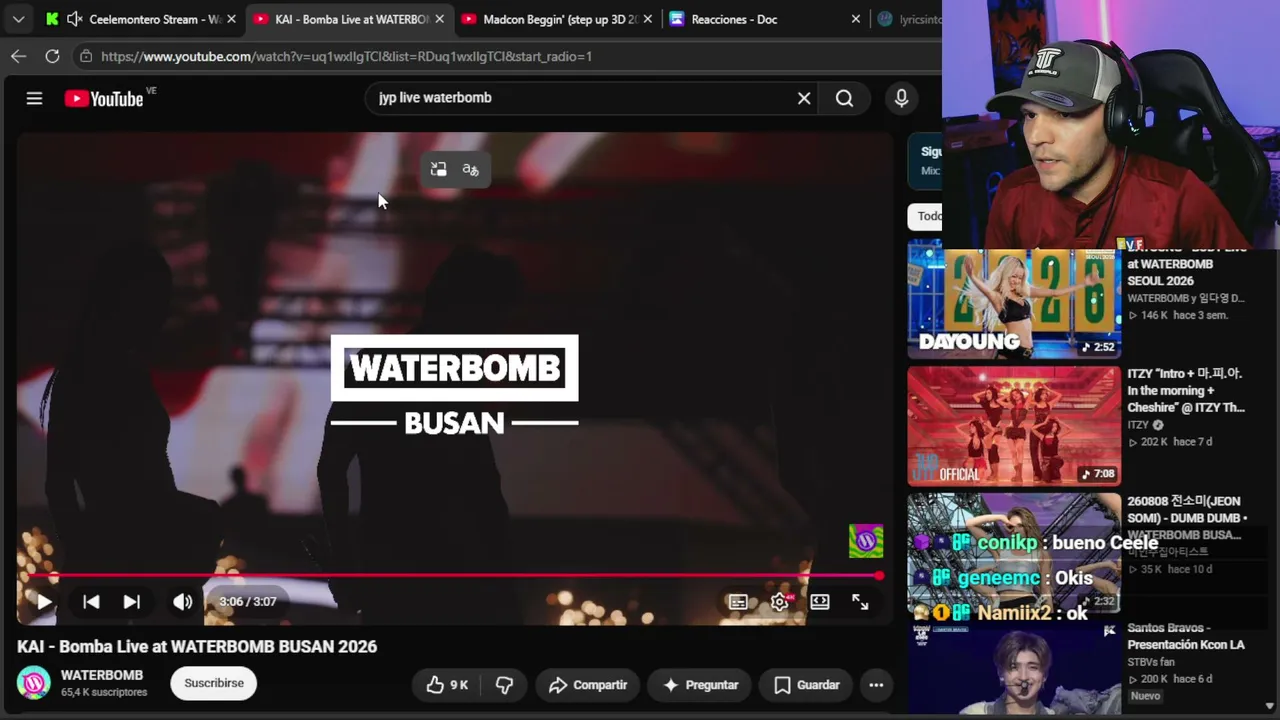Close the KAI - Bomba Live tab
1280x720 pixels.
(439, 19)
